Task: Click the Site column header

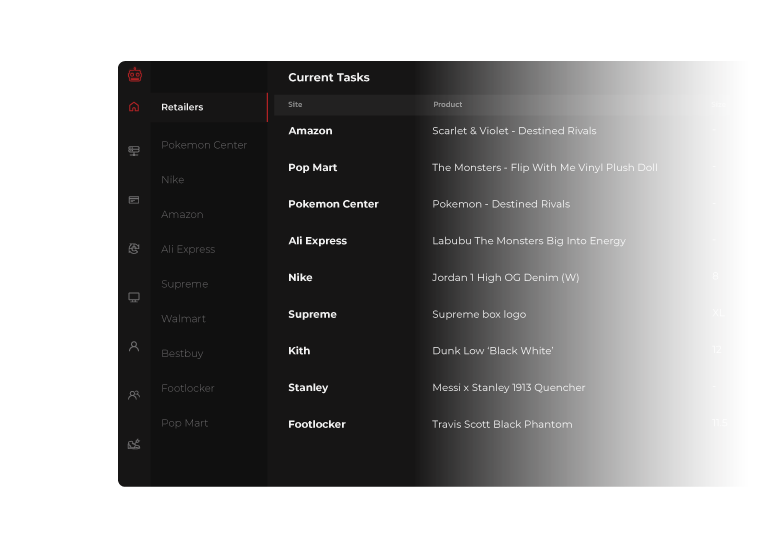Action: coord(295,105)
